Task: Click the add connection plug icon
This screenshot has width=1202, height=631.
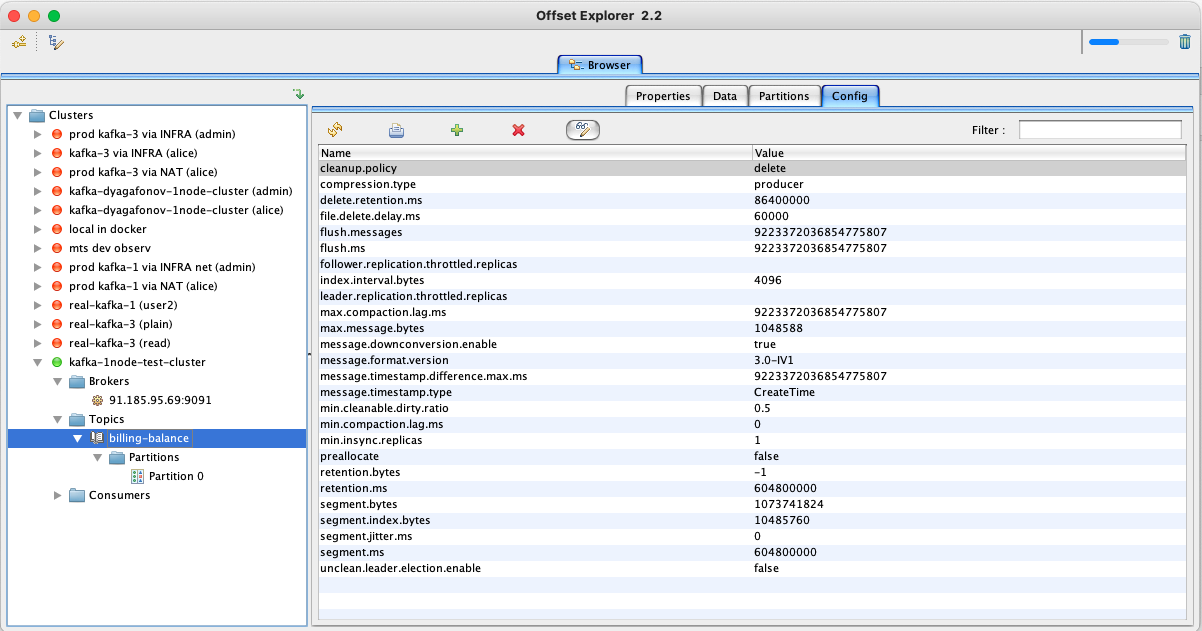Action: click(x=19, y=42)
